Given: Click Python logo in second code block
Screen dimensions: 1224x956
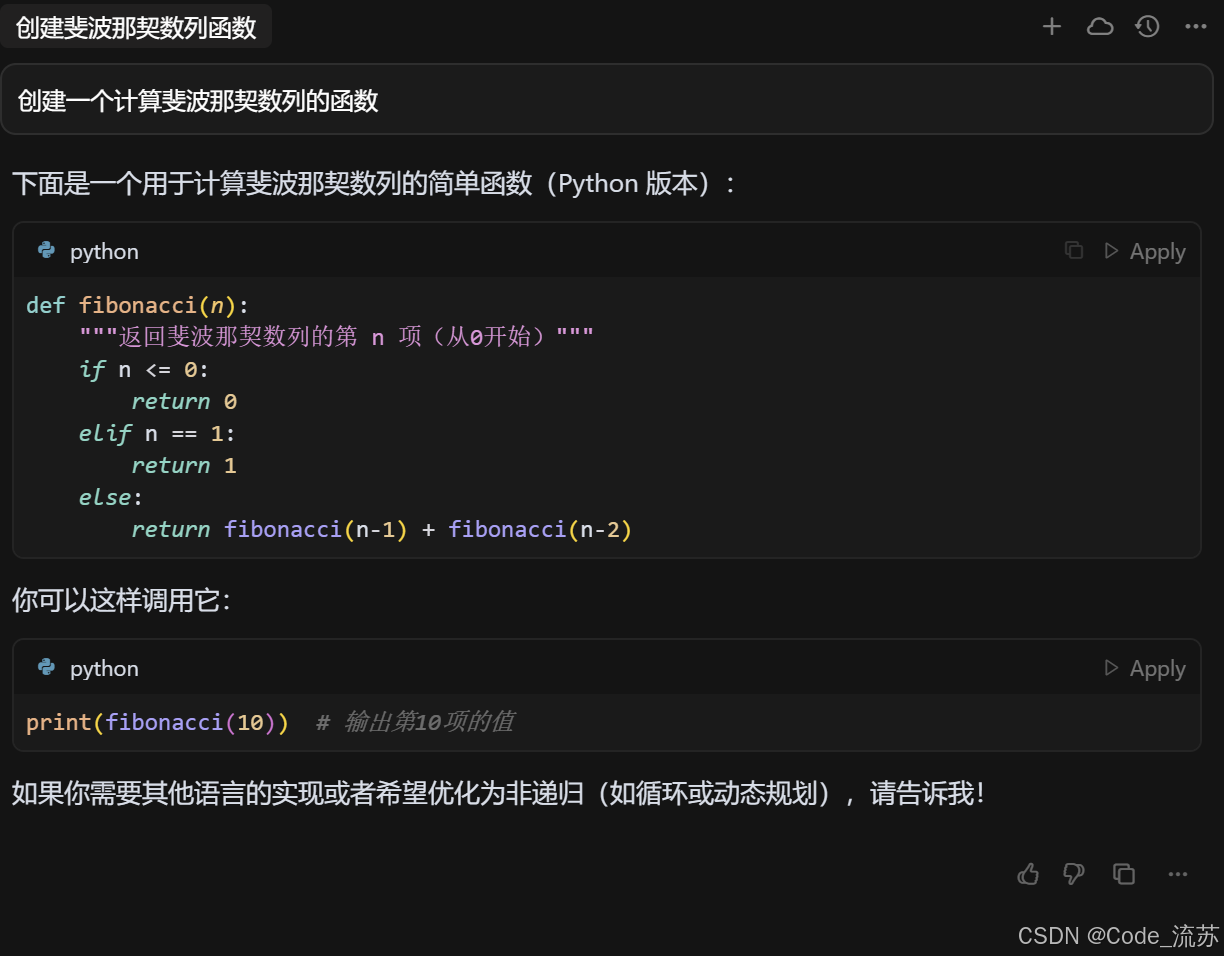Looking at the screenshot, I should (46, 668).
